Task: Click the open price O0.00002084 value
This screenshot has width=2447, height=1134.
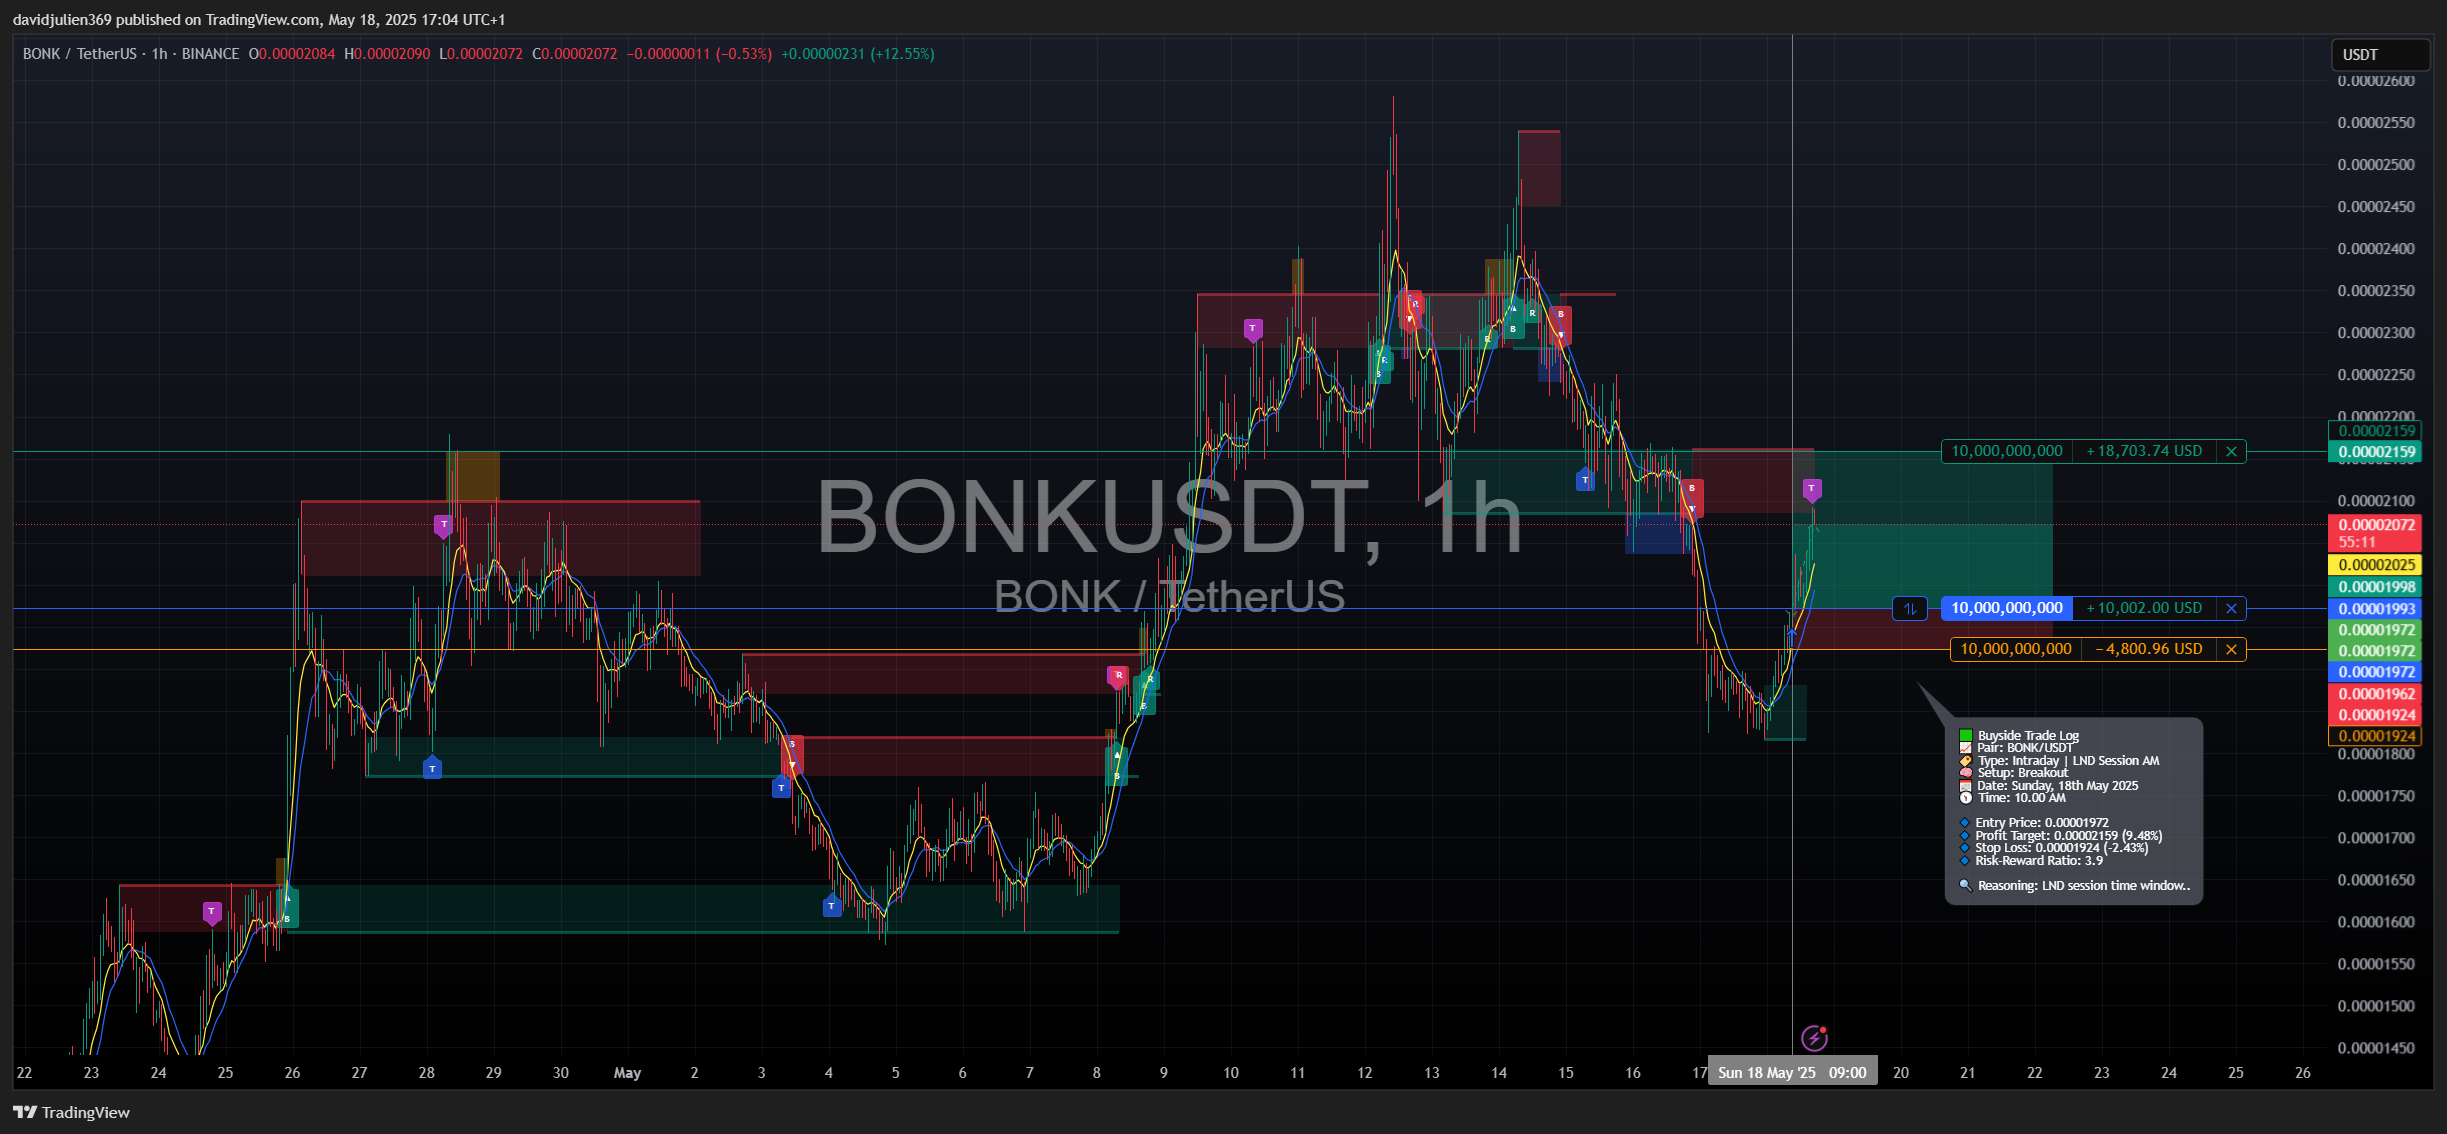Action: tap(292, 54)
